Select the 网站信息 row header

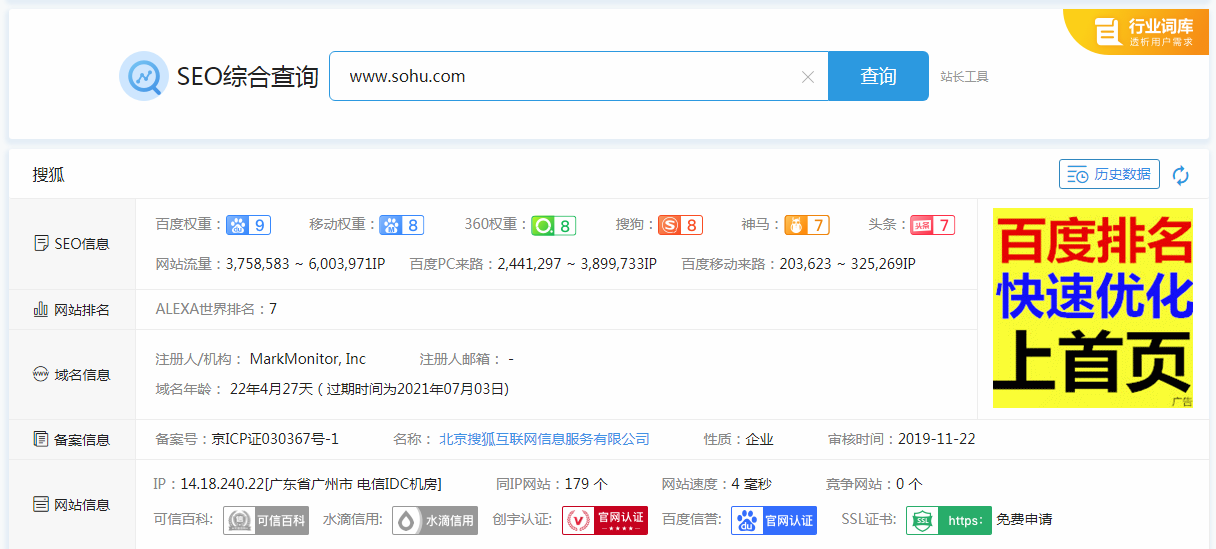72,504
